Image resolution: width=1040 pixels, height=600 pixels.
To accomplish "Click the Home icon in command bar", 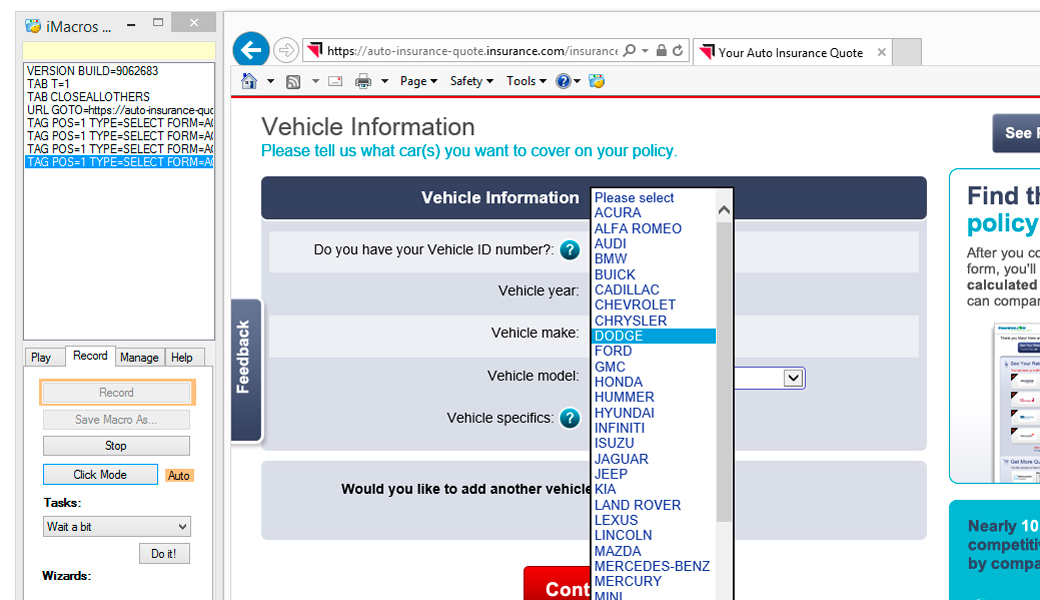I will [x=249, y=81].
